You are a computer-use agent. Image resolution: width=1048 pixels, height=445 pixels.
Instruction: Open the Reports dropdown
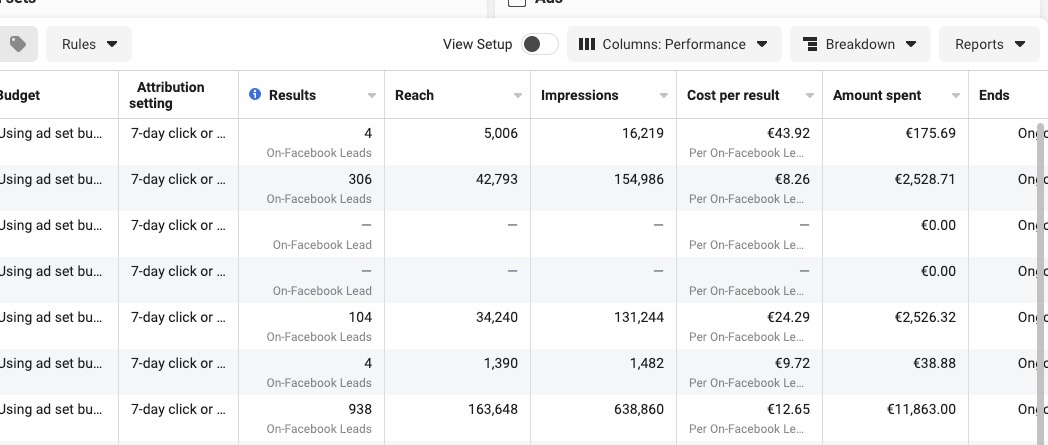[x=989, y=44]
